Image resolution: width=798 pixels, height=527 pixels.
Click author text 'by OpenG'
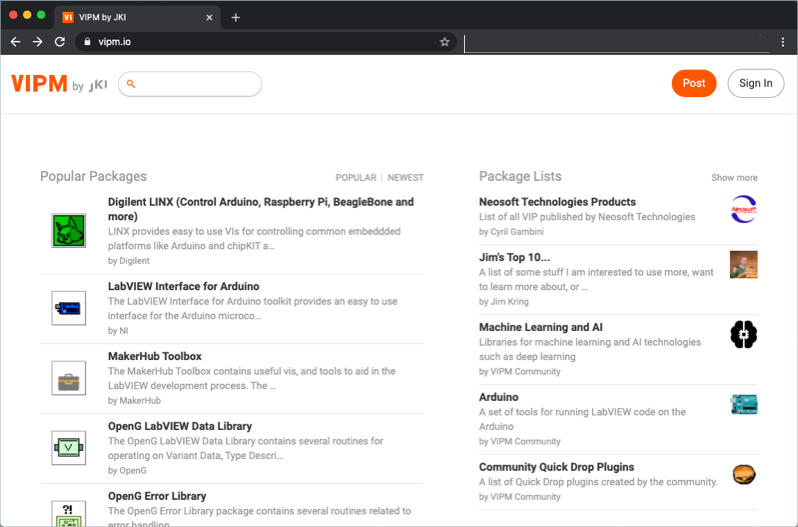[x=127, y=471]
